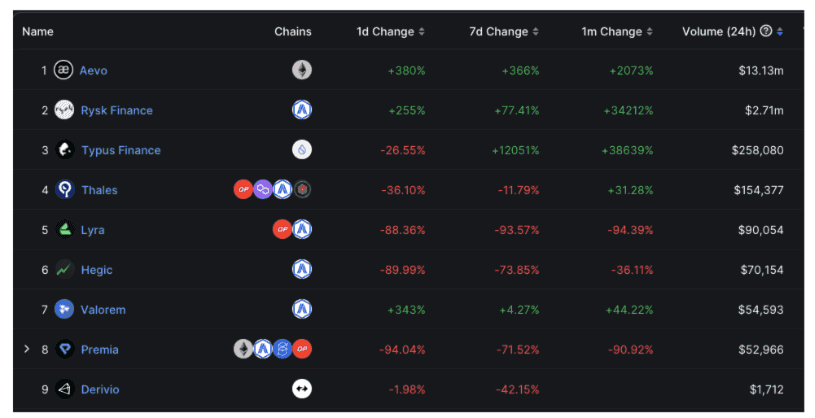Click the Hegic logo icon

tap(64, 270)
